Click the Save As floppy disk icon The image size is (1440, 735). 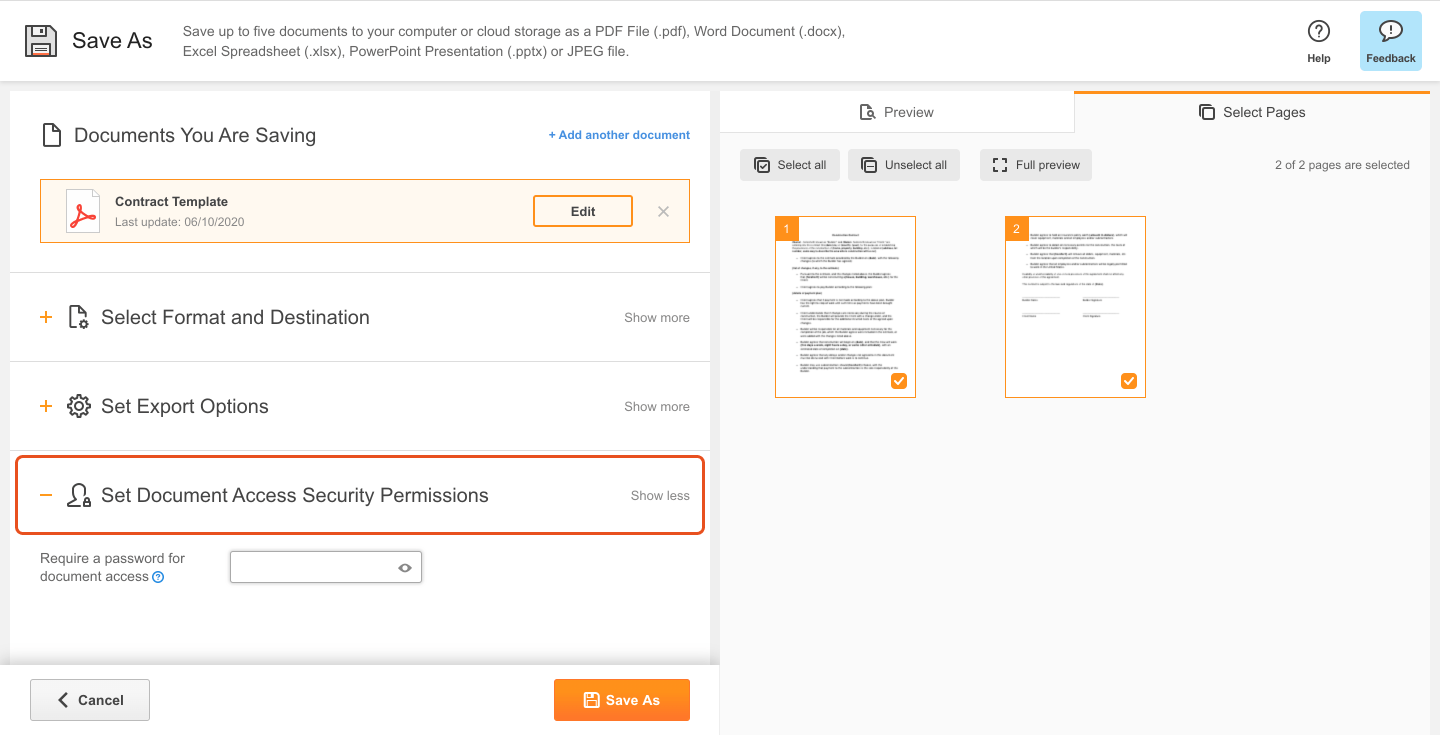coord(41,41)
